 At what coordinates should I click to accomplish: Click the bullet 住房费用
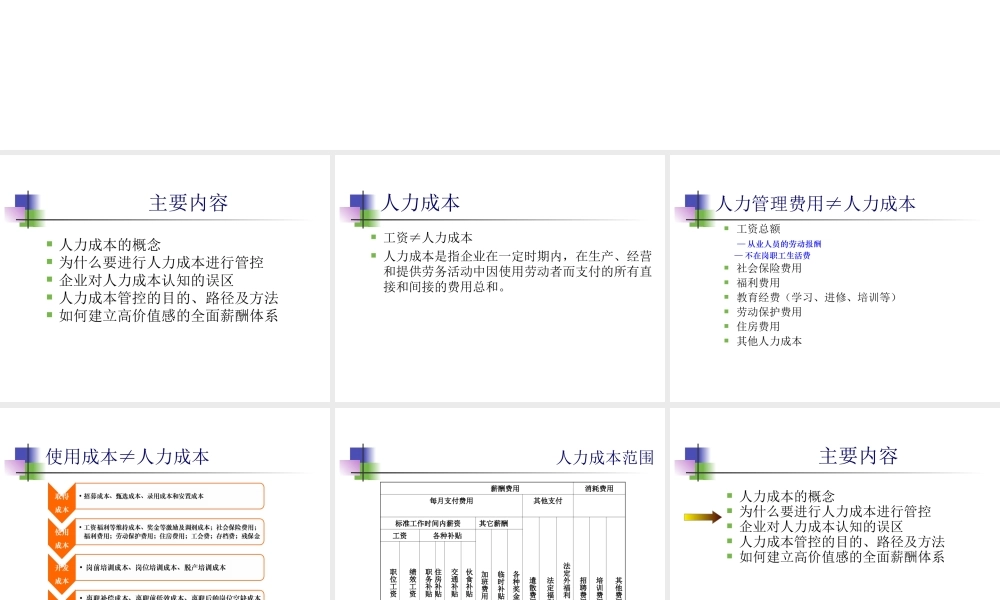pos(758,326)
